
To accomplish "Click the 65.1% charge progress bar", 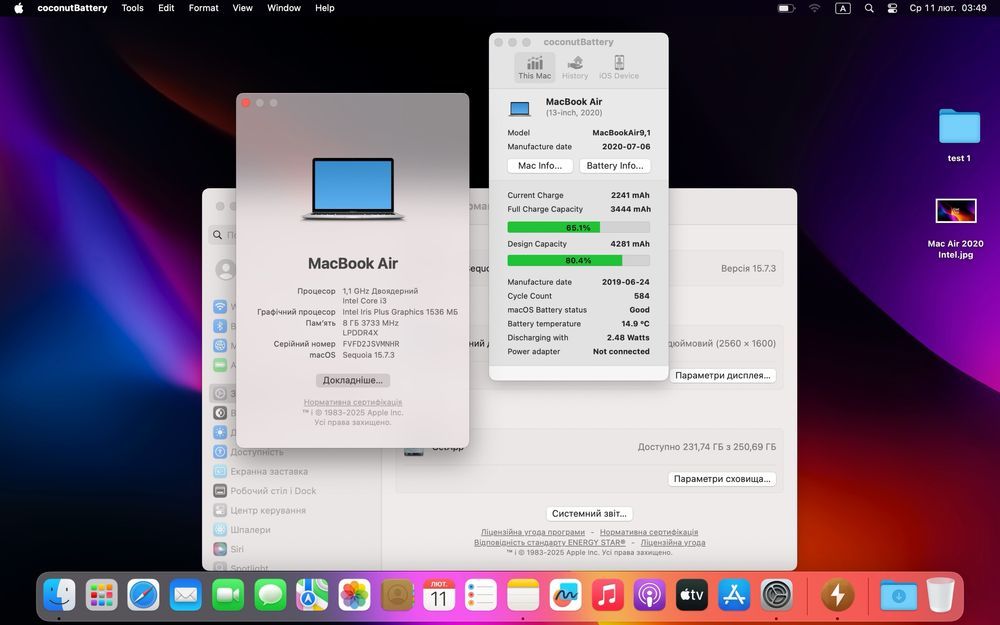I will tap(578, 228).
